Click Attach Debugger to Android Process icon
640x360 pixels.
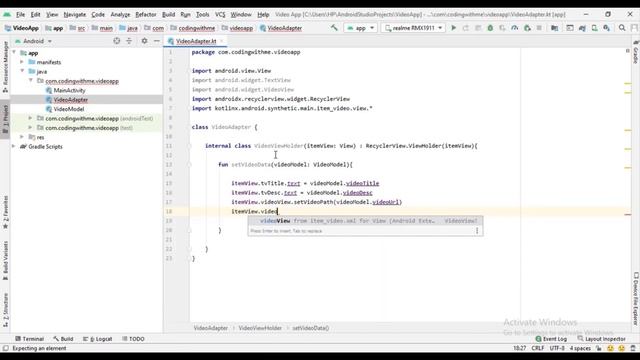click(x=527, y=28)
